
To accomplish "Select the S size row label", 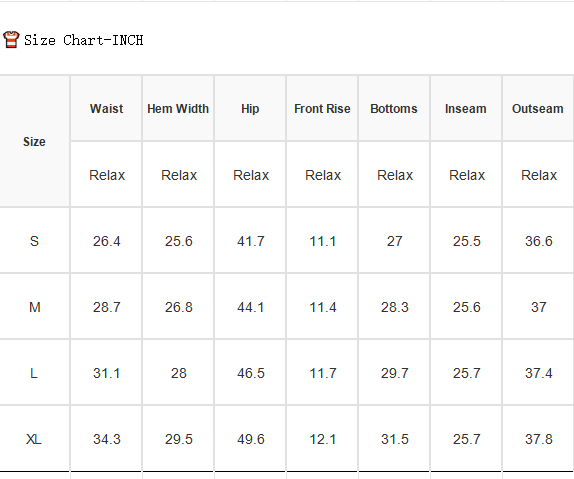I will pyautogui.click(x=34, y=241).
